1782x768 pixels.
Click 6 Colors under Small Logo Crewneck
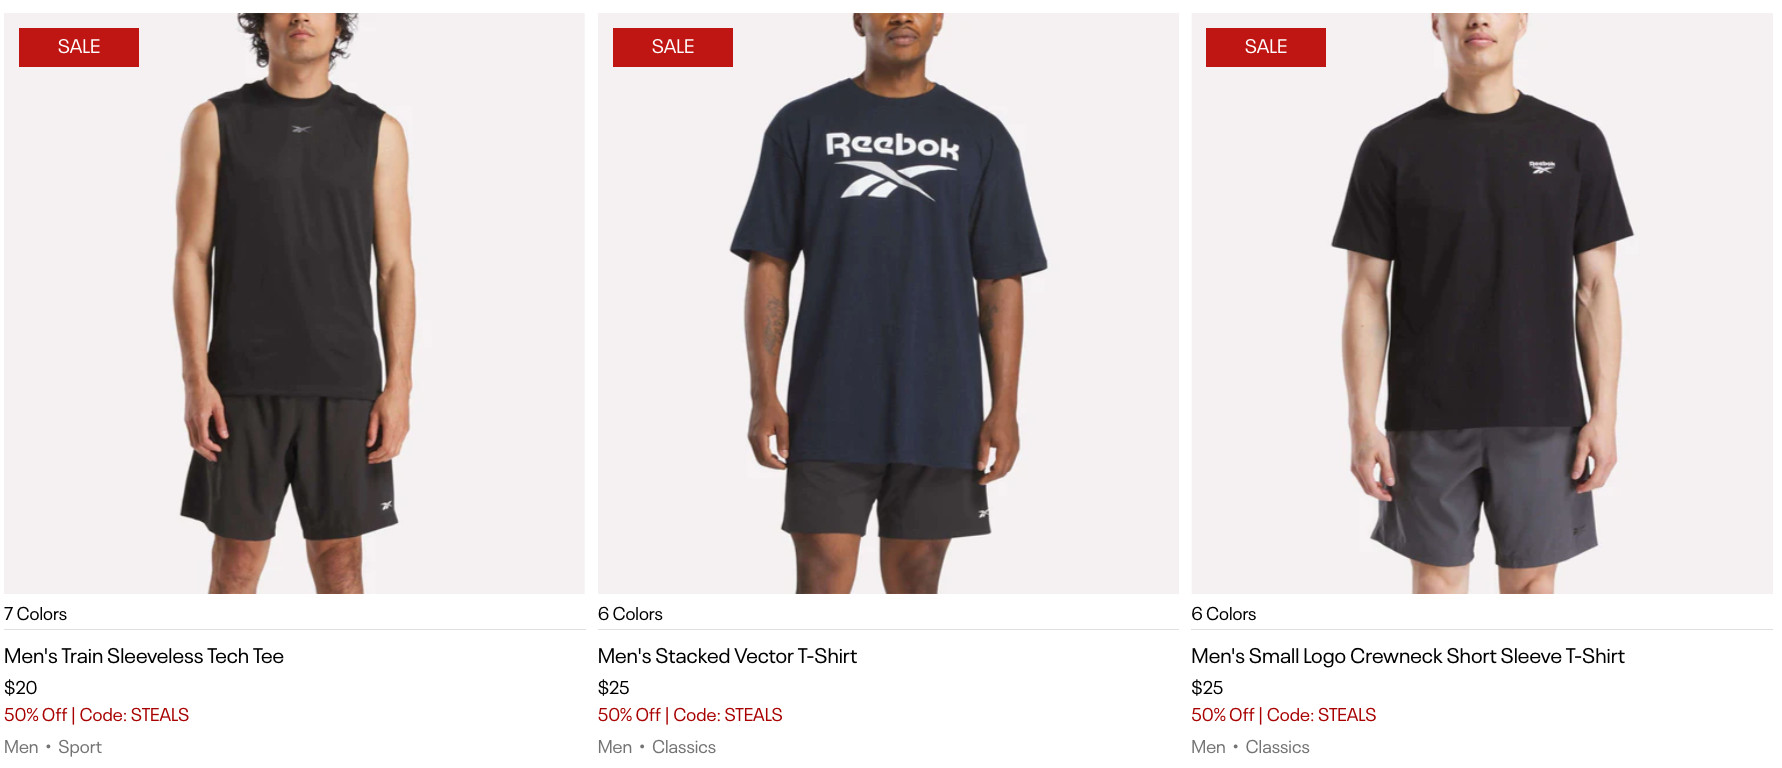(x=1223, y=614)
